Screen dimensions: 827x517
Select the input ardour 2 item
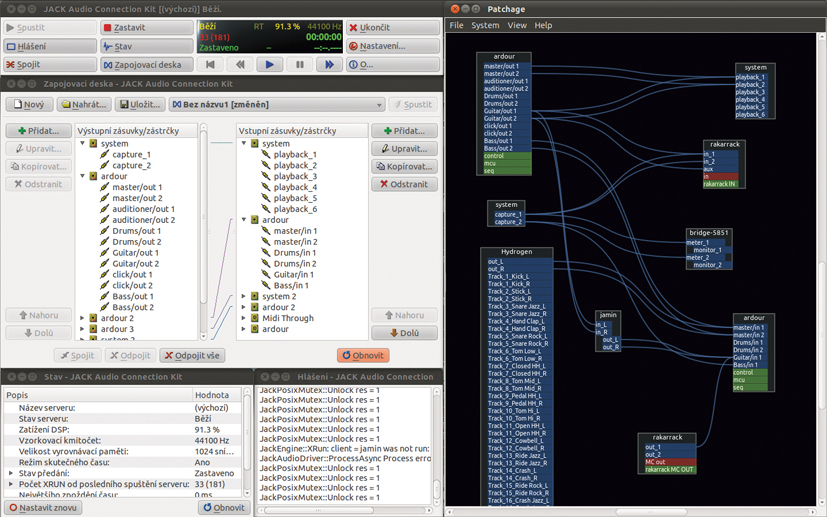point(278,307)
